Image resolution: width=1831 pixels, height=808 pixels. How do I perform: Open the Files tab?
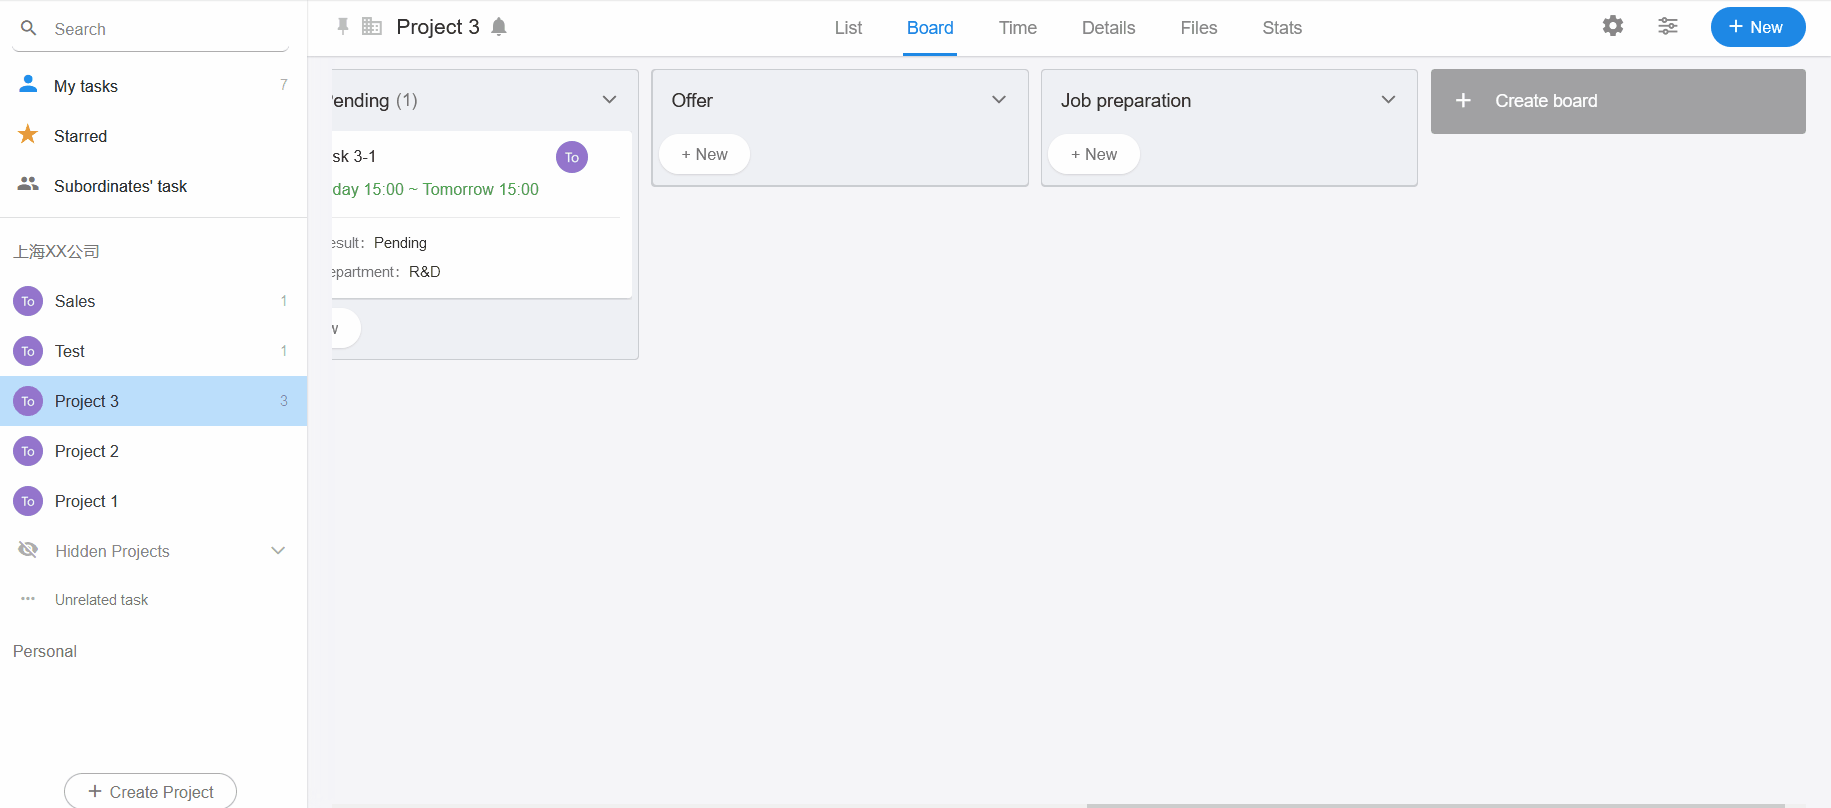(x=1199, y=28)
